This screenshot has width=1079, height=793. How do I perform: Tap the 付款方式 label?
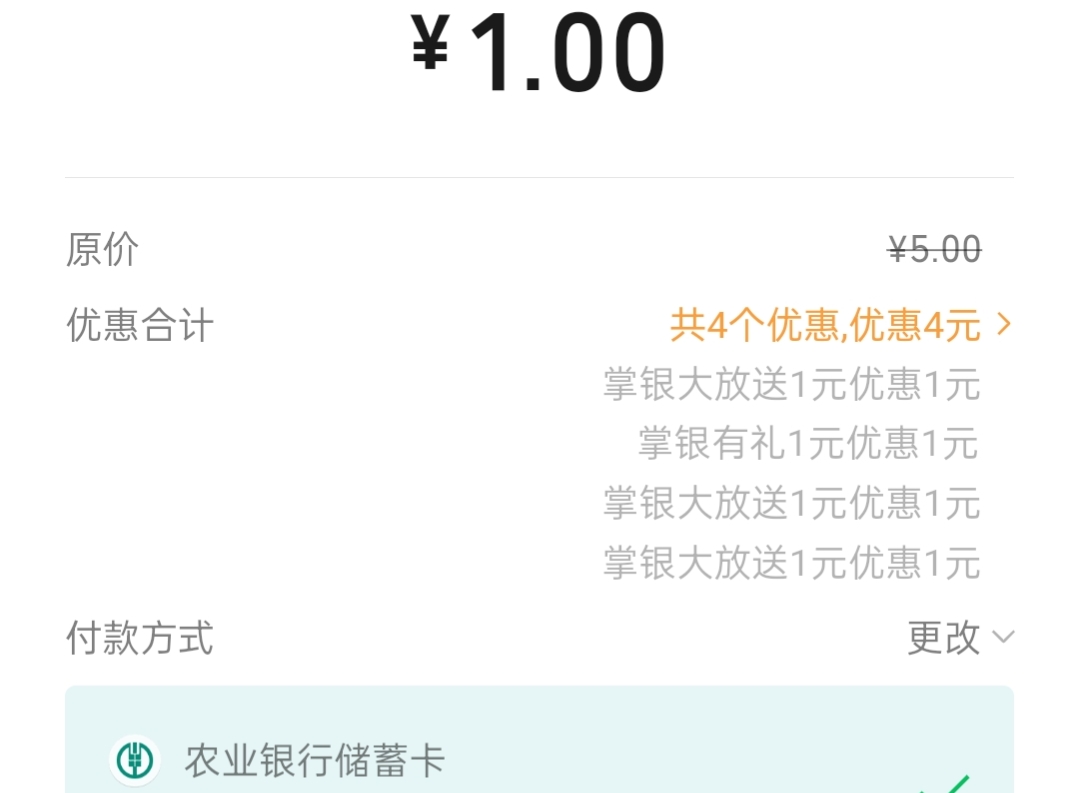[140, 637]
